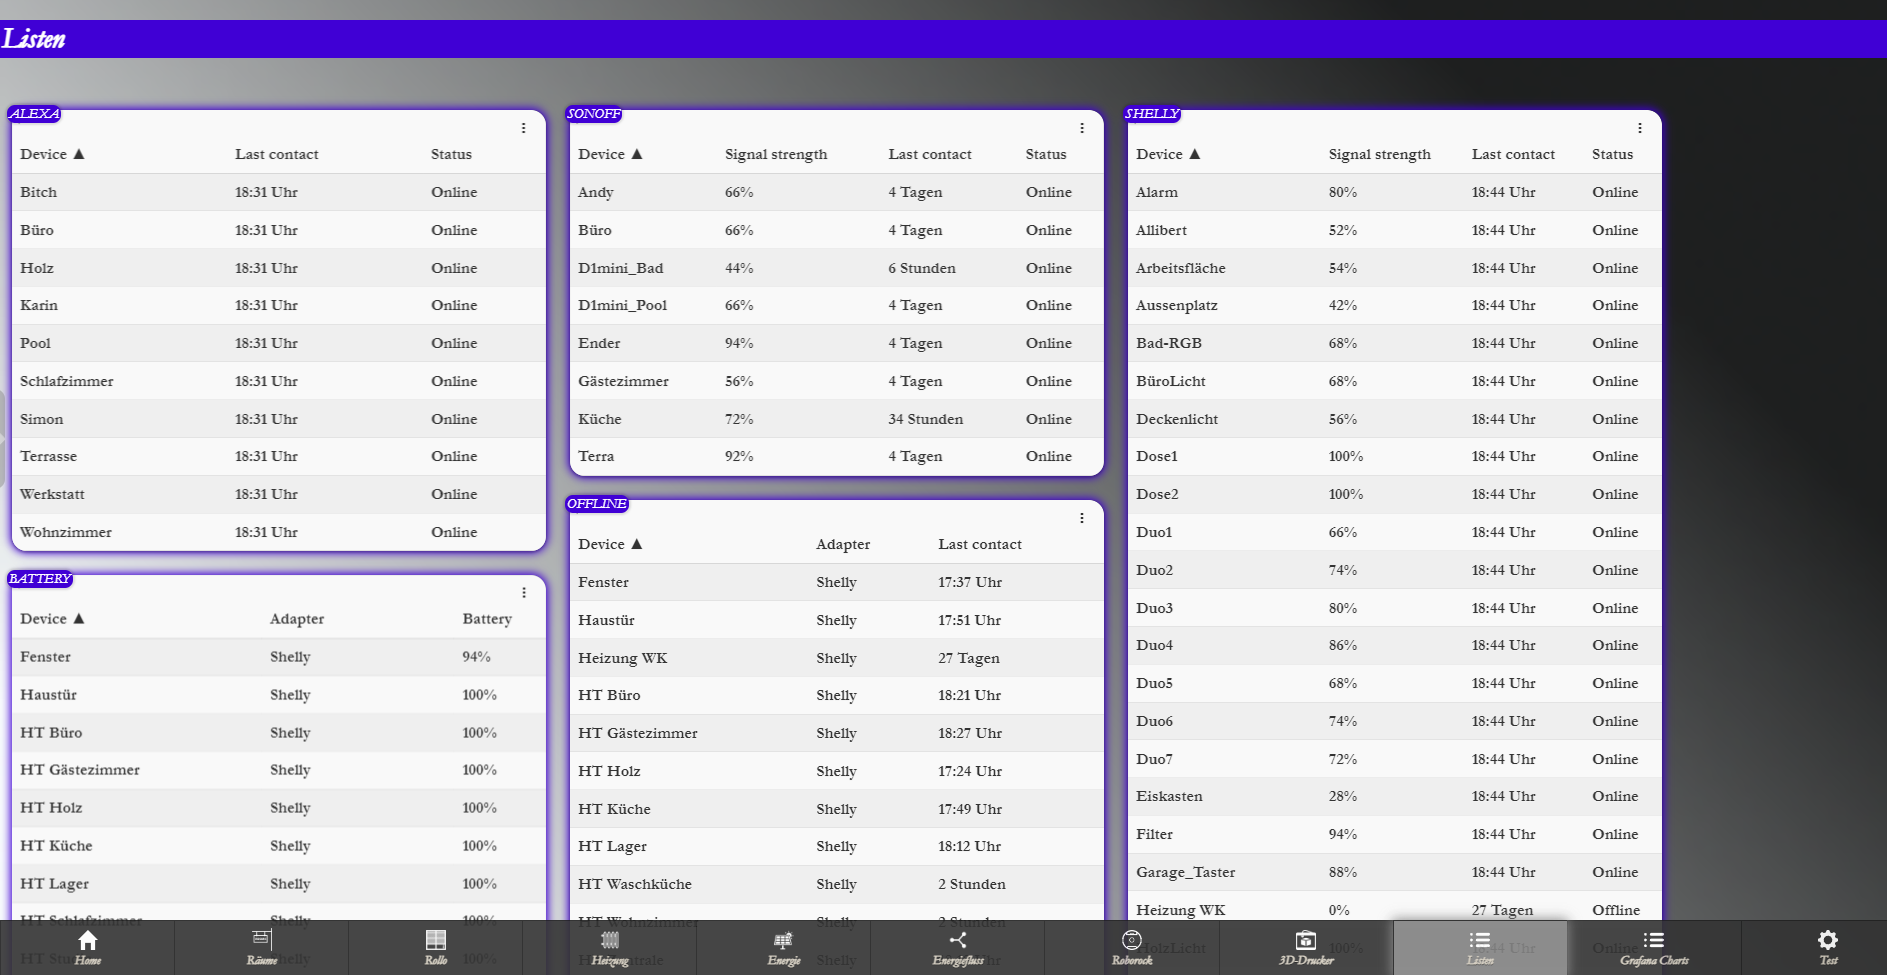Sort SONOFF table by Signal strength
Image resolution: width=1887 pixels, height=975 pixels.
[x=776, y=154]
